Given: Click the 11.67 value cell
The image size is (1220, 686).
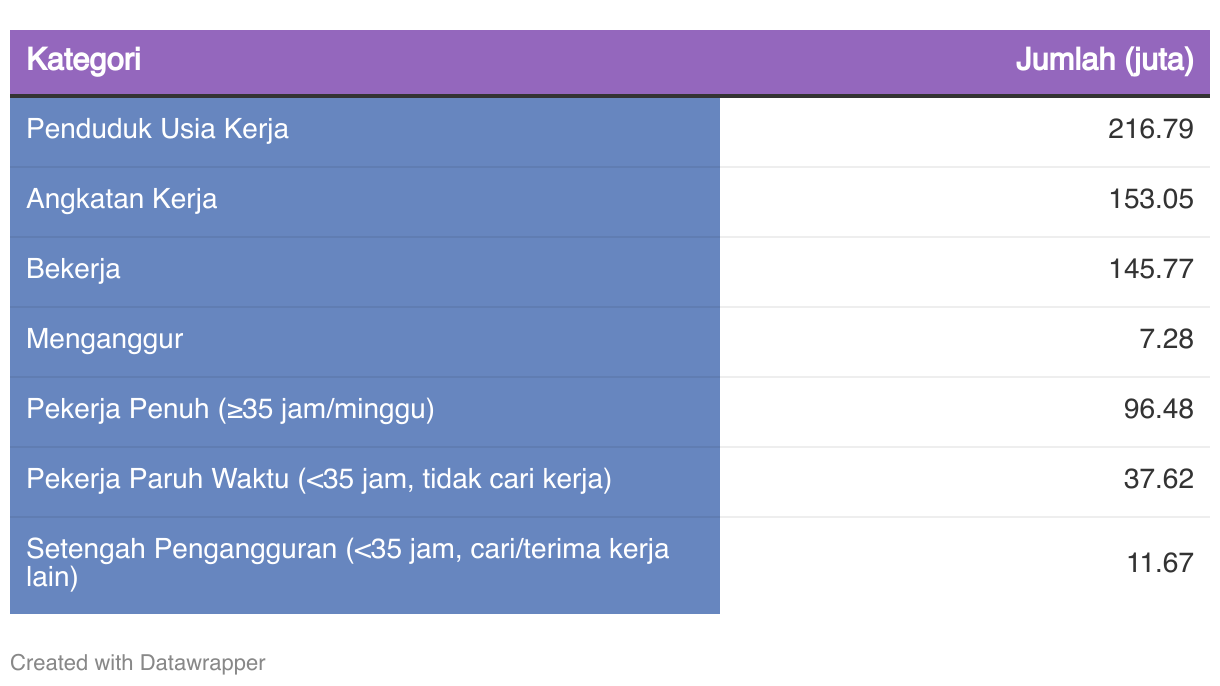Looking at the screenshot, I should coord(1160,563).
